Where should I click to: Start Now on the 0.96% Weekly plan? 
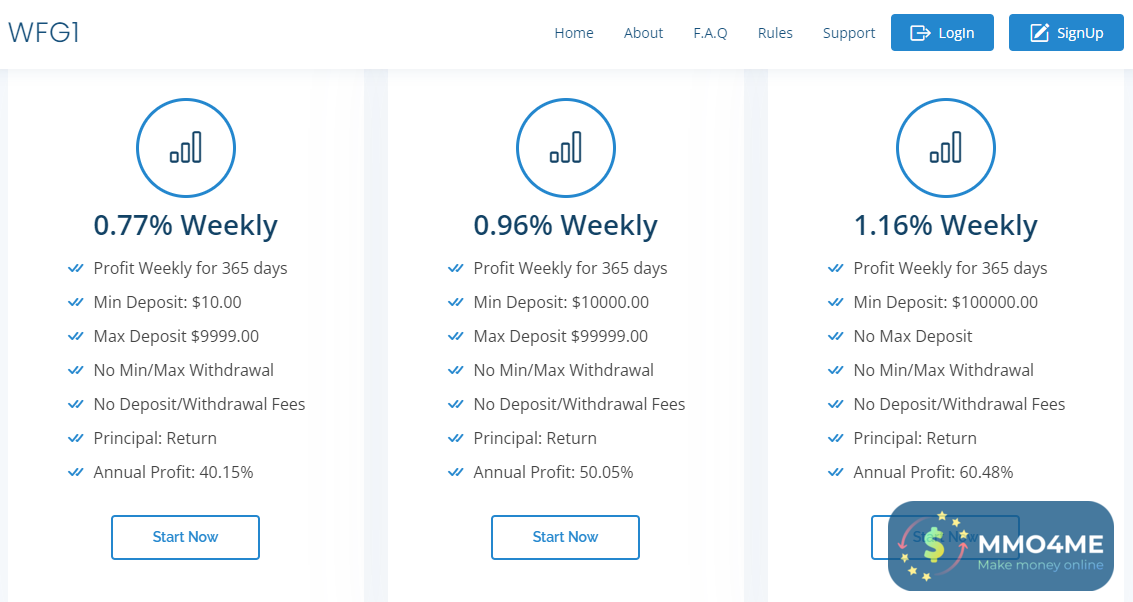click(565, 537)
